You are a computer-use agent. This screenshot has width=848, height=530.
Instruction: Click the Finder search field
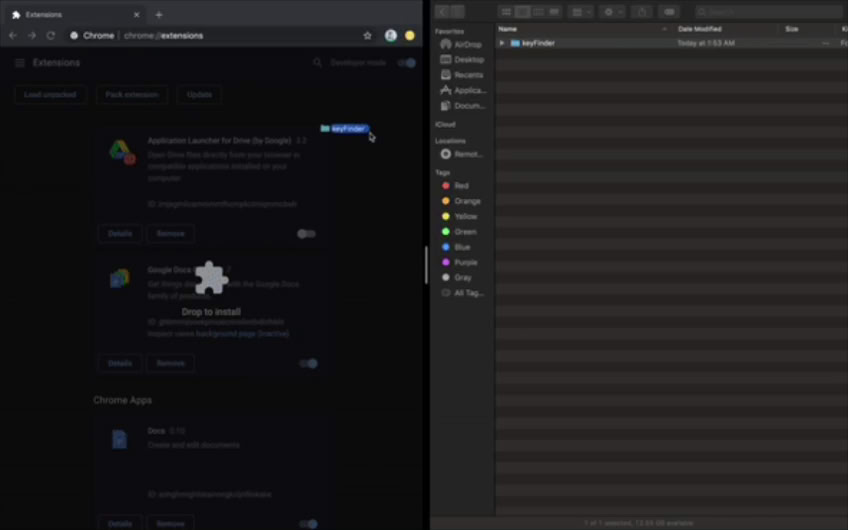click(x=768, y=11)
